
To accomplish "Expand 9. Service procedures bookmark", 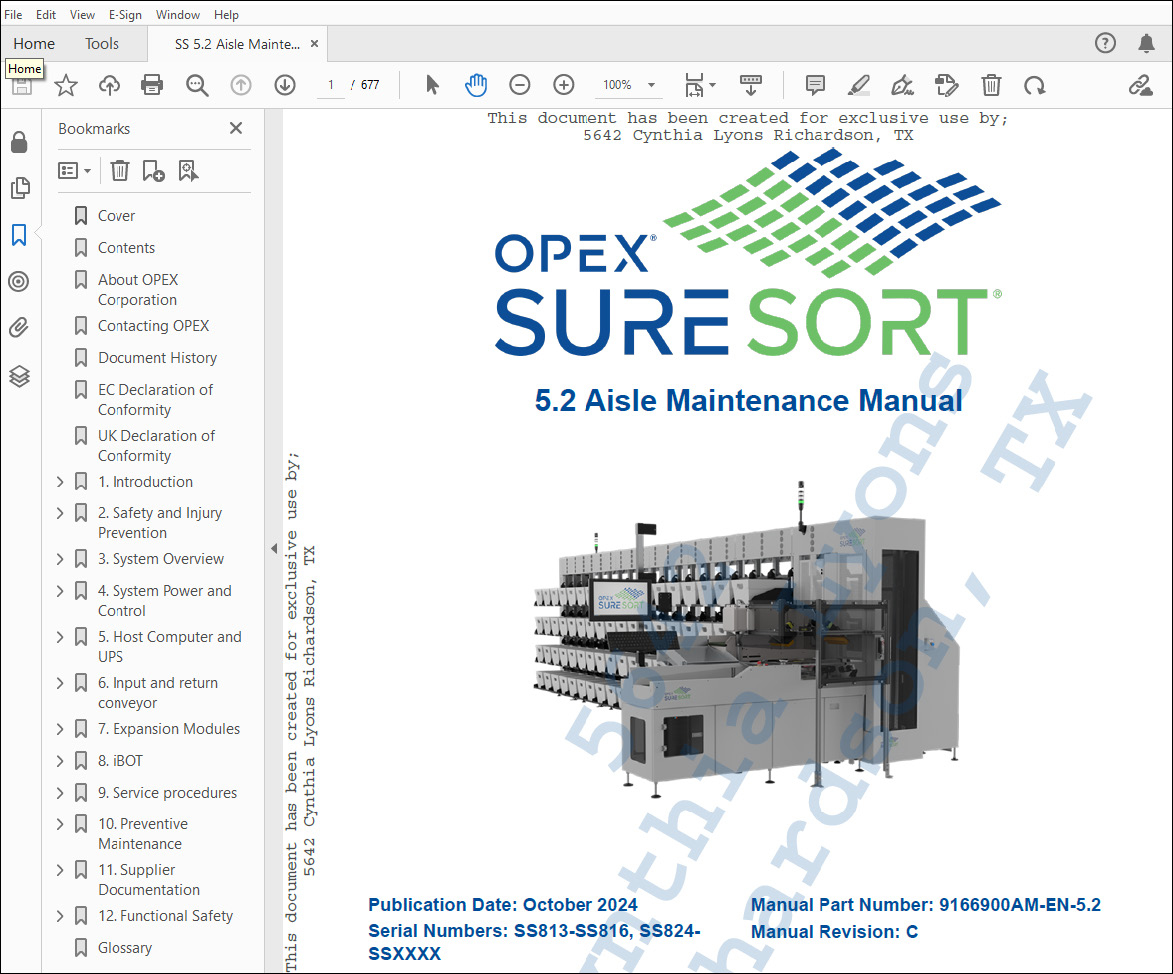I will (x=61, y=793).
